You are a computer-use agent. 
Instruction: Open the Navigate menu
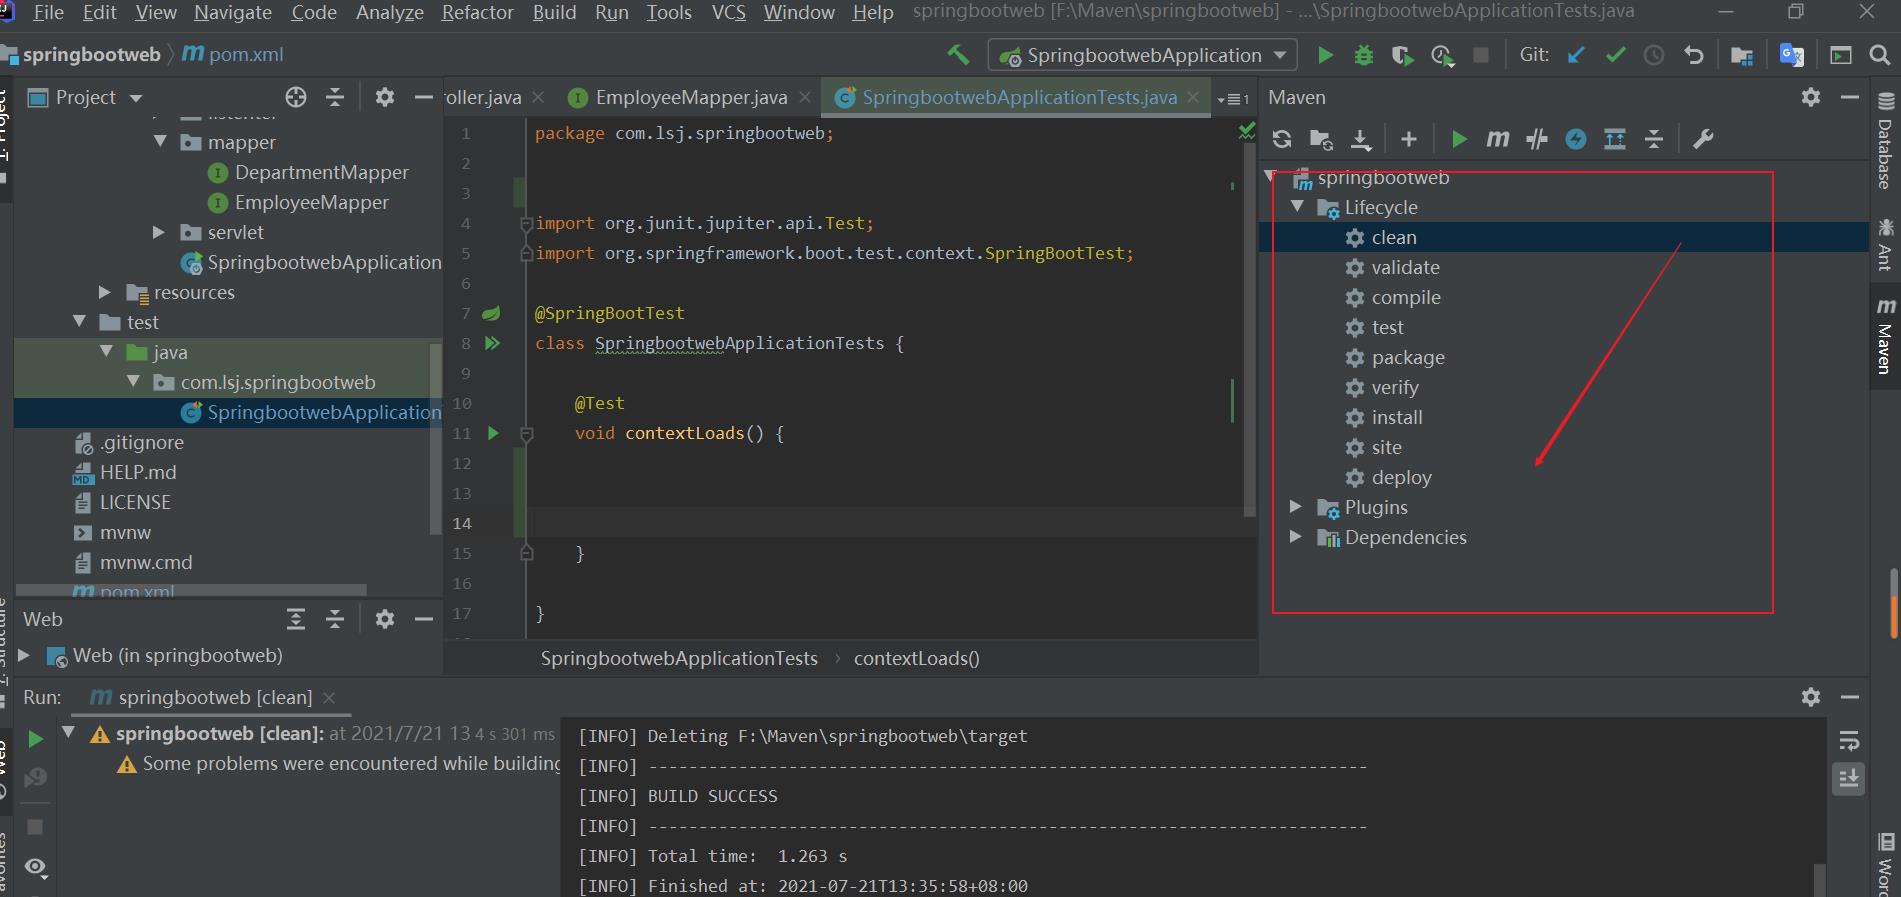click(233, 12)
